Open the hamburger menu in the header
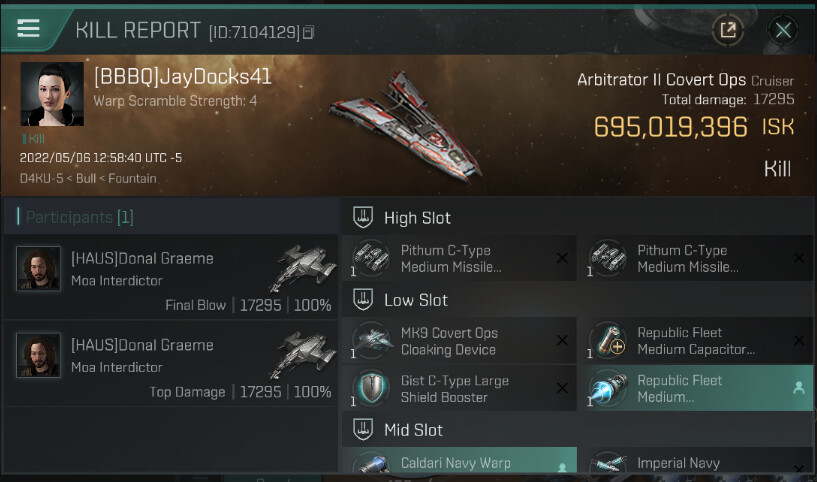 [x=28, y=28]
